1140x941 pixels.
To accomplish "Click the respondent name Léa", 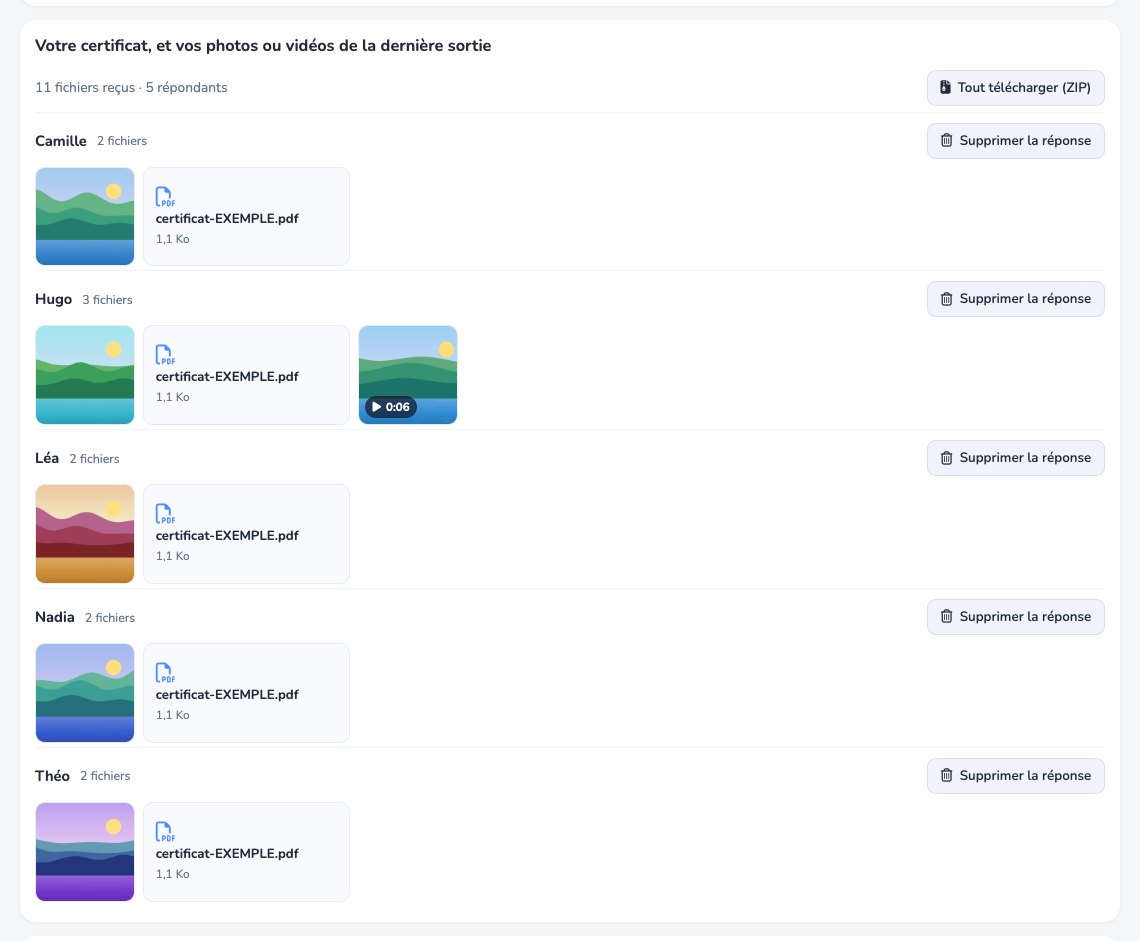I will [x=47, y=457].
